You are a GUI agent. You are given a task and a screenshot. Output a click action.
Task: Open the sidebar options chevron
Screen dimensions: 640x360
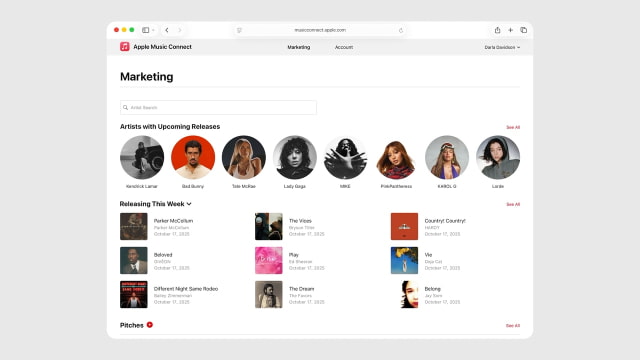pos(153,30)
